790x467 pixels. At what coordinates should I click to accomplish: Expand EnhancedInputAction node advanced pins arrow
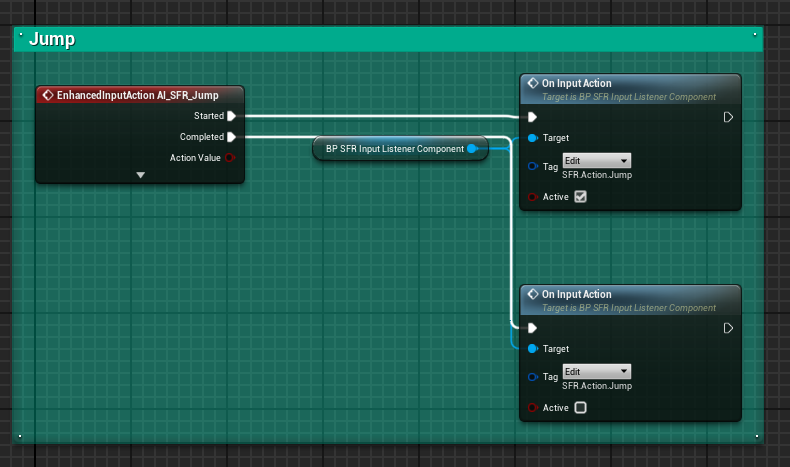(140, 175)
